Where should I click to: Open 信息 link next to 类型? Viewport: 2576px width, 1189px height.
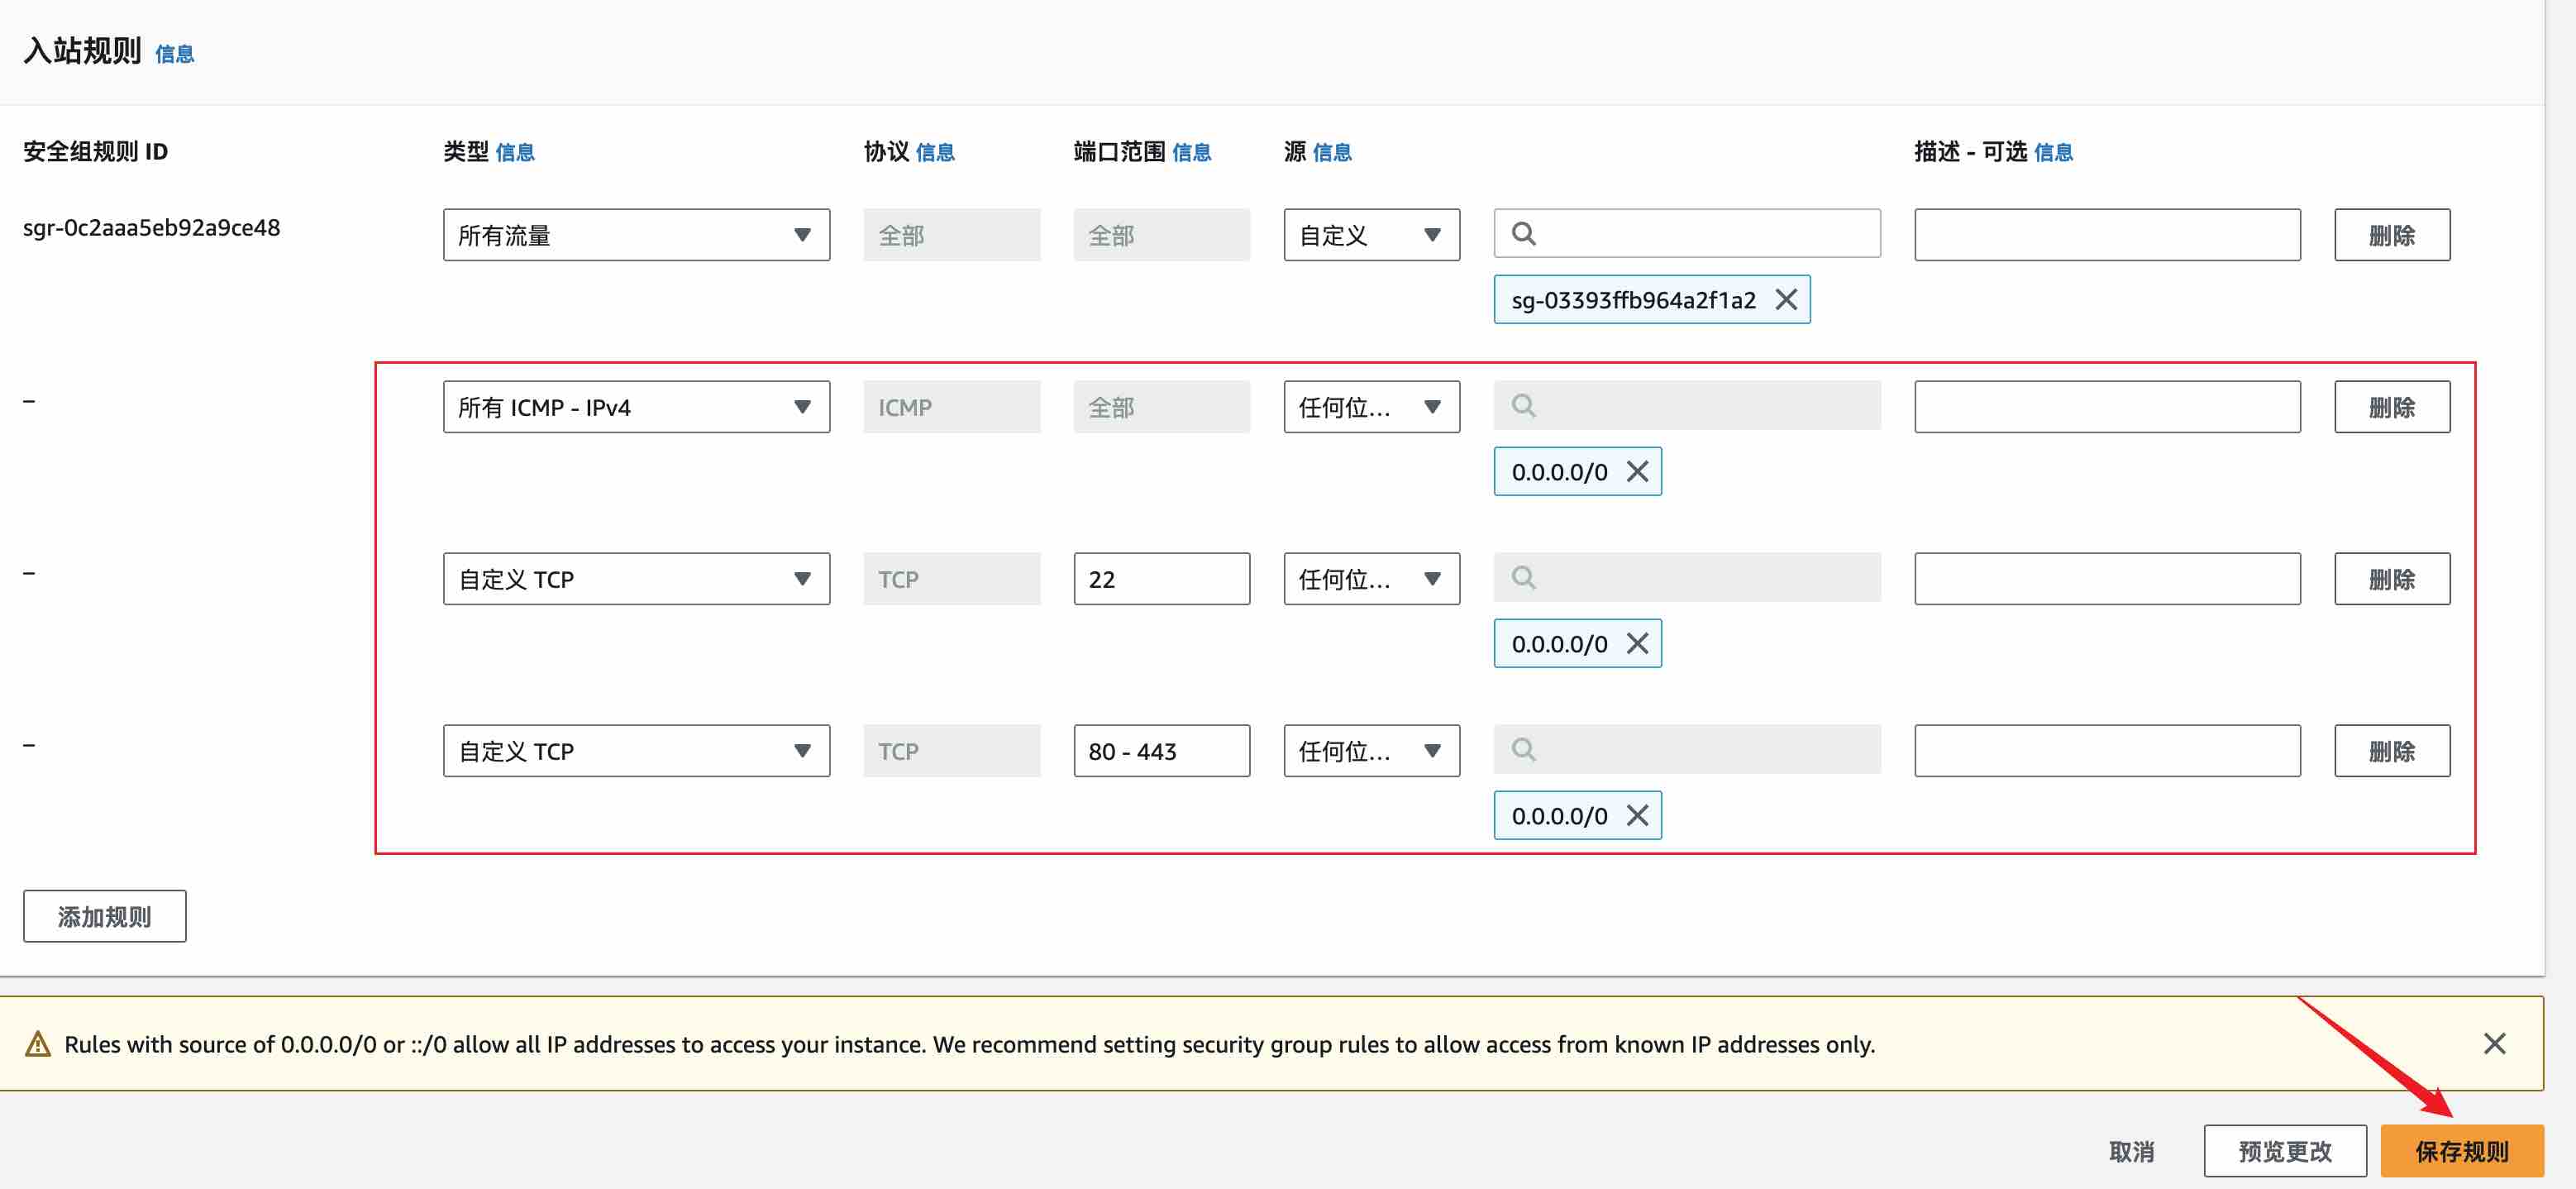[x=515, y=152]
